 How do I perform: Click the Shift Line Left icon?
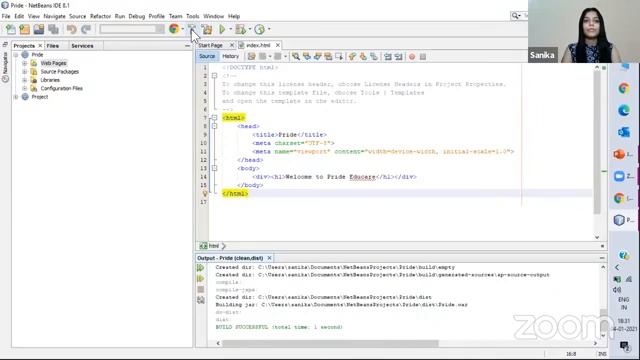(x=388, y=56)
